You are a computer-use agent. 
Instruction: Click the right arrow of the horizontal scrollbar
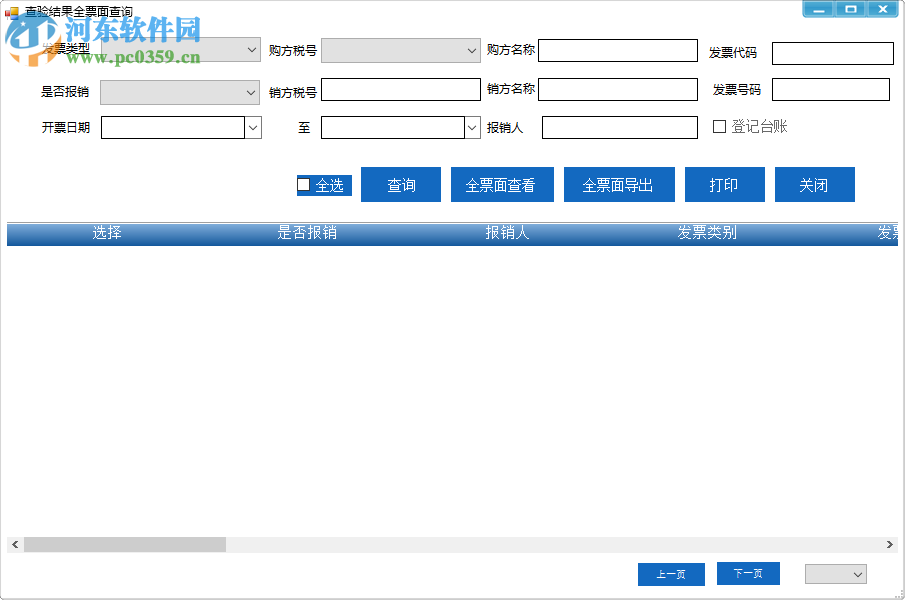[889, 545]
